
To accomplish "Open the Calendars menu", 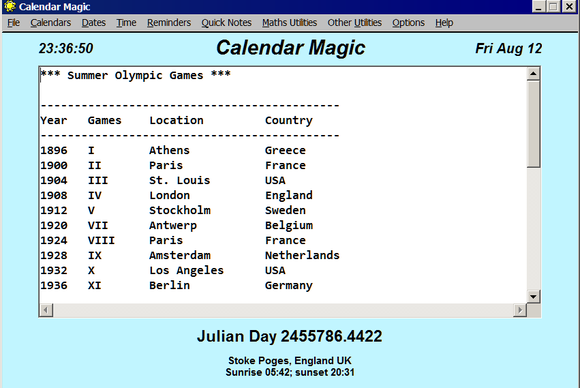I will 51,23.
